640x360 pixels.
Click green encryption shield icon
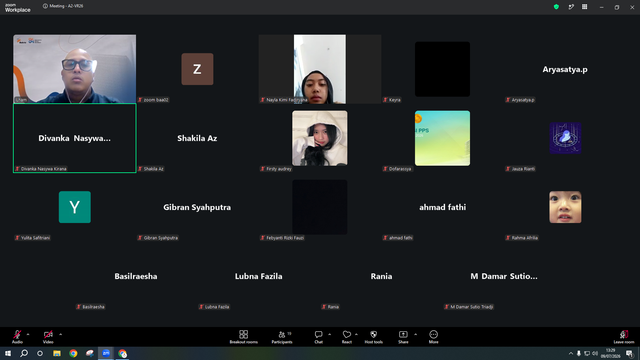pyautogui.click(x=556, y=7)
